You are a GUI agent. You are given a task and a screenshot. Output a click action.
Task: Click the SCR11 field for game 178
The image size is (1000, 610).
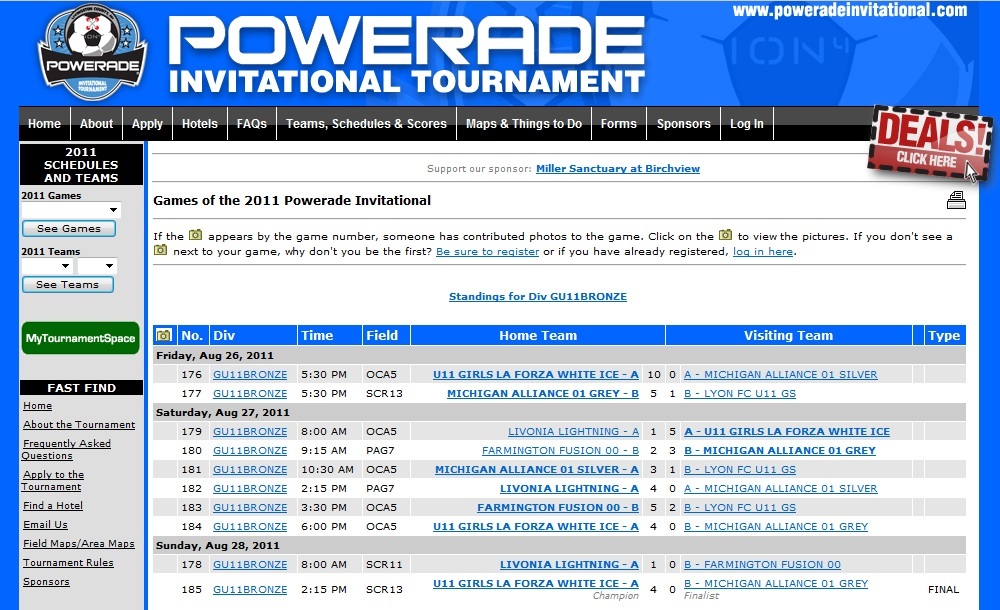pyautogui.click(x=384, y=565)
